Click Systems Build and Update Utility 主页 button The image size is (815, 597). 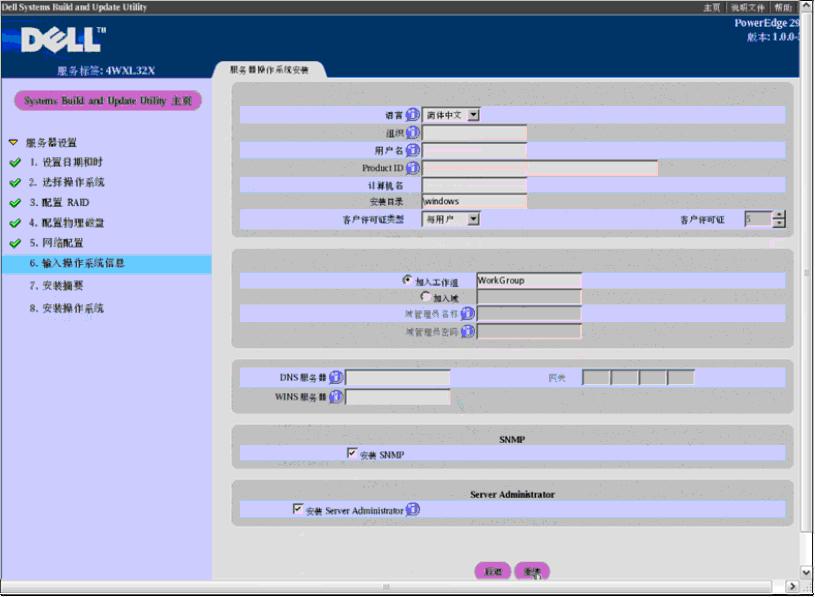(x=108, y=101)
